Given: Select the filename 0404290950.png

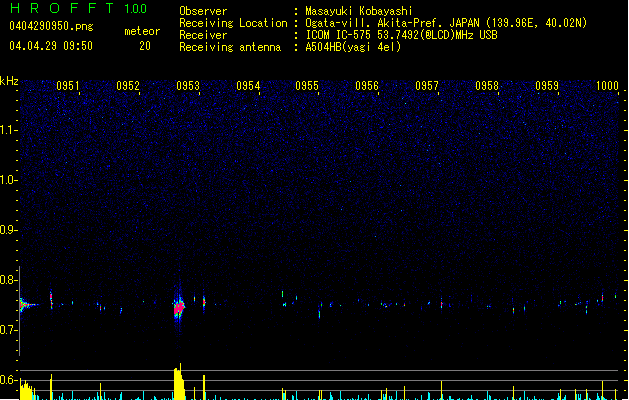Looking at the screenshot, I should [x=51, y=26].
